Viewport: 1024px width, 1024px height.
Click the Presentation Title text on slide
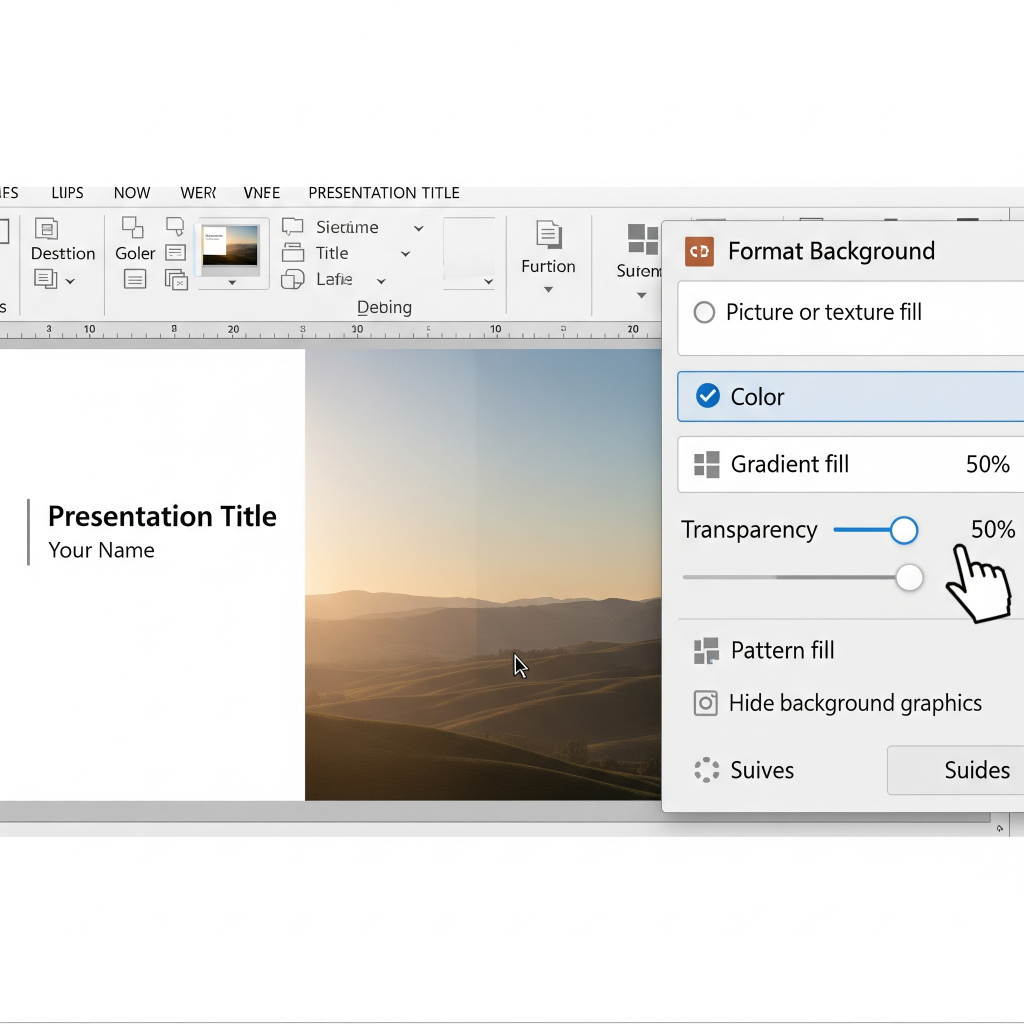pyautogui.click(x=162, y=516)
